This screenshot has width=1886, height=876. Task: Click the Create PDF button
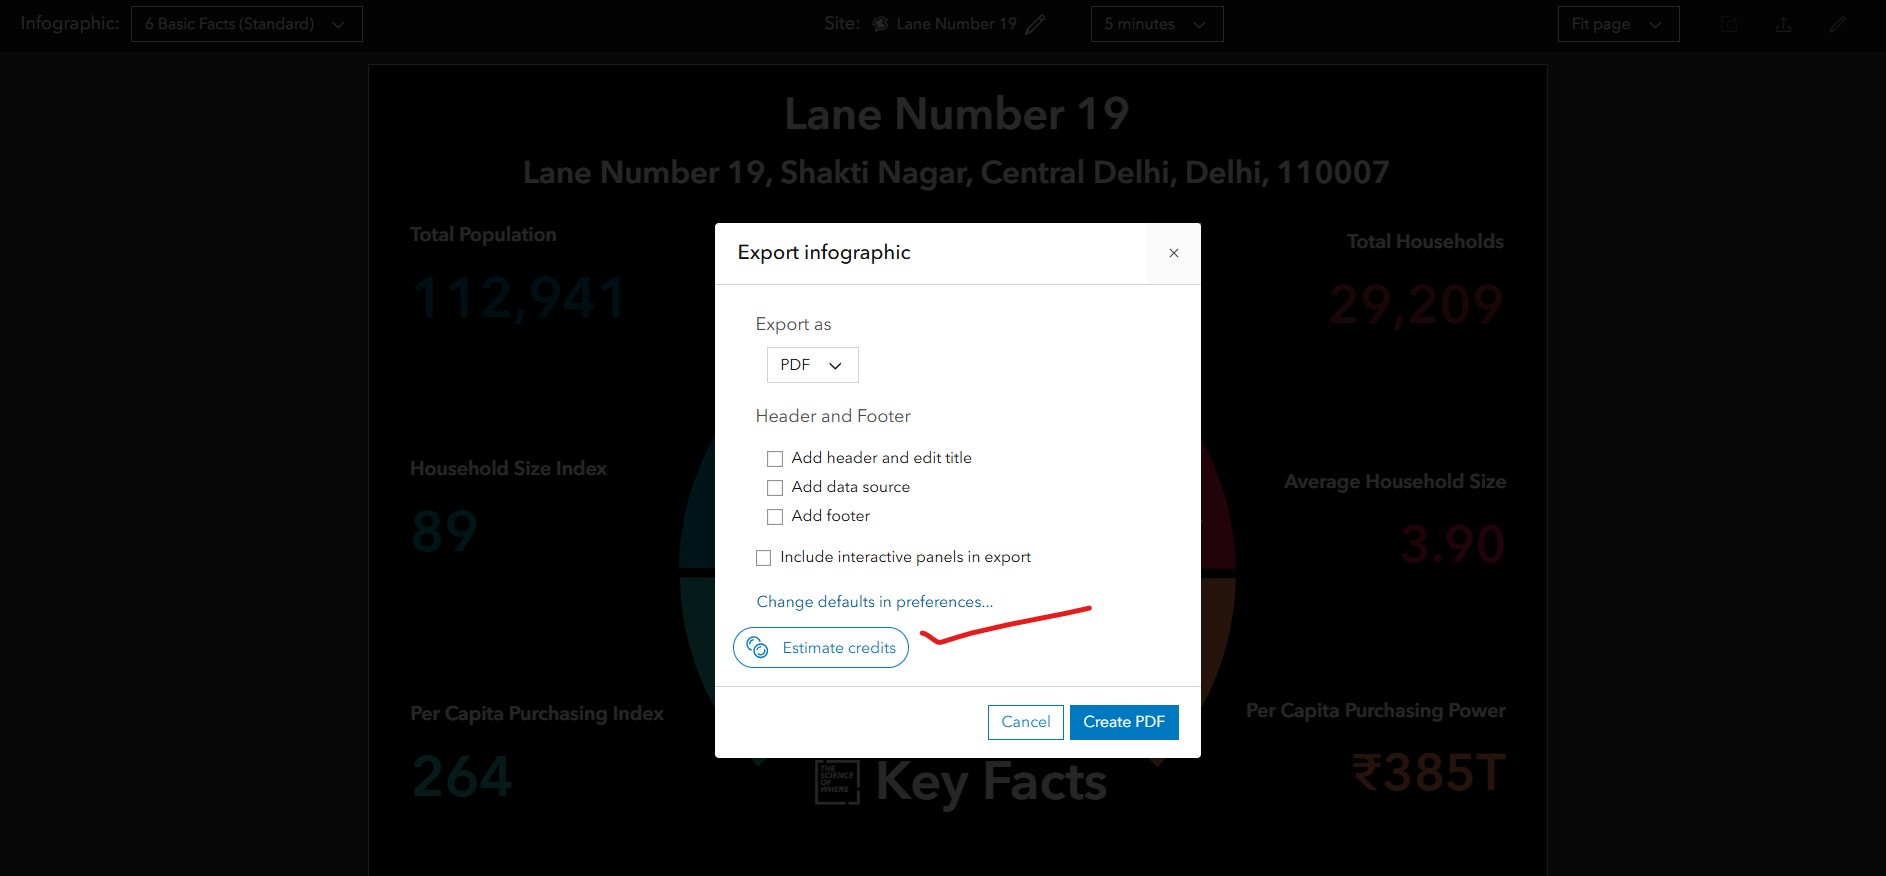click(x=1124, y=722)
